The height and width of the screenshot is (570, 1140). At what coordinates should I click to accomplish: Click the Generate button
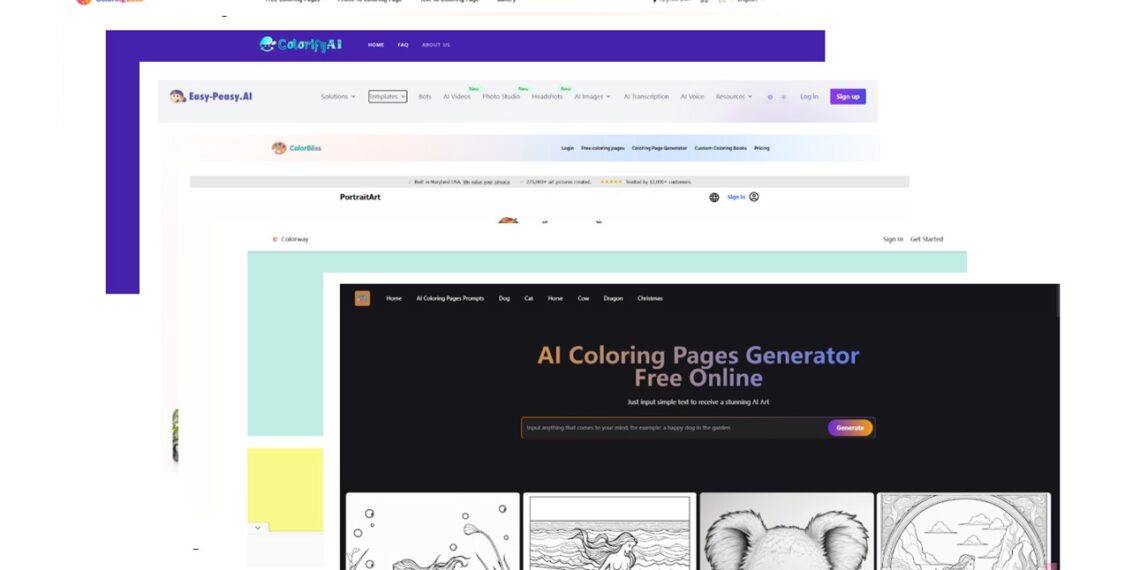(x=850, y=428)
